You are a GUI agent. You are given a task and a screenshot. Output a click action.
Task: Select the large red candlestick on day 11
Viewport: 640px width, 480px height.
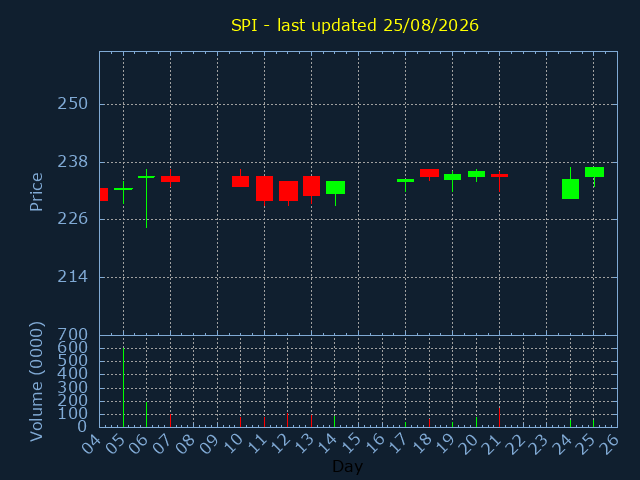click(x=264, y=189)
